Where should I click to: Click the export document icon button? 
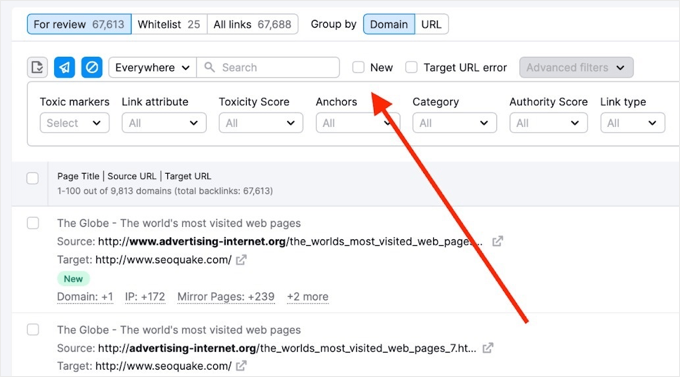(x=37, y=68)
